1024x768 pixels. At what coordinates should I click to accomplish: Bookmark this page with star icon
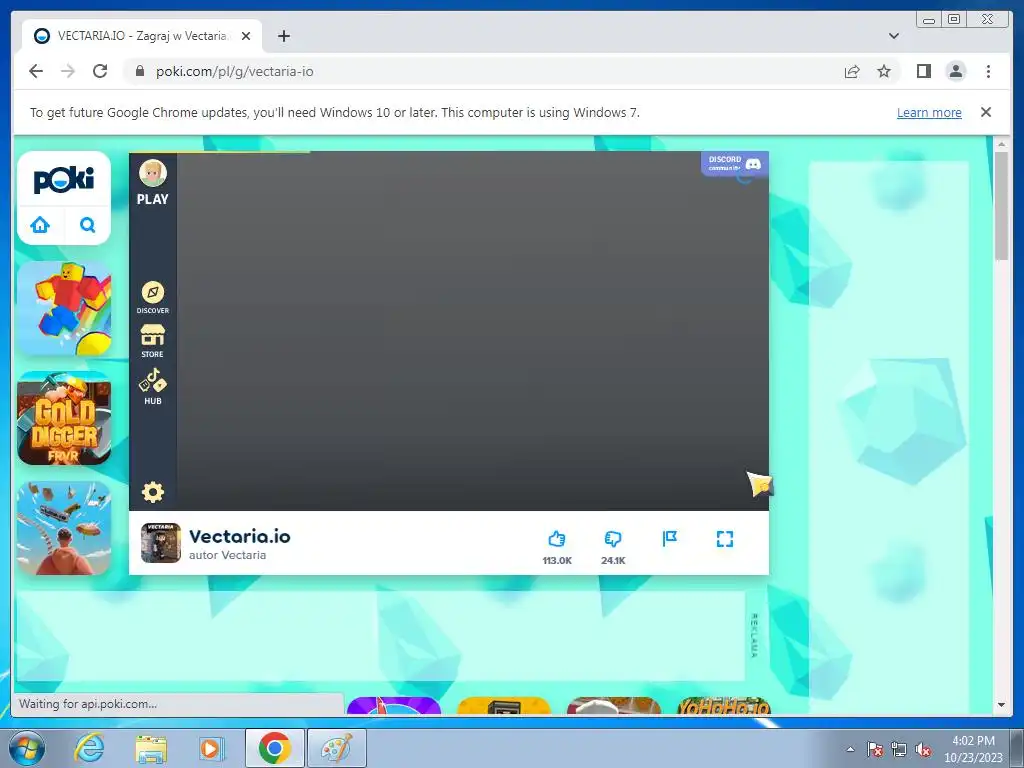pos(884,71)
